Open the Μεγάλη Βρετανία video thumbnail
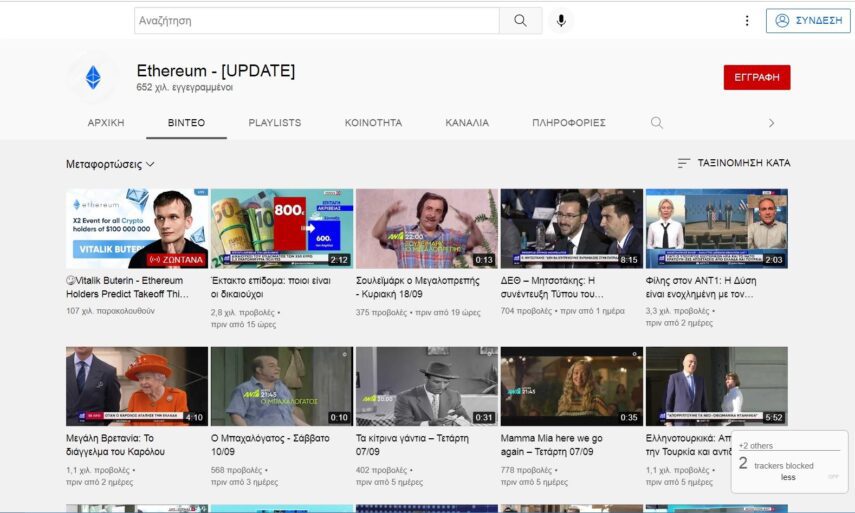The image size is (855, 513). 137,386
